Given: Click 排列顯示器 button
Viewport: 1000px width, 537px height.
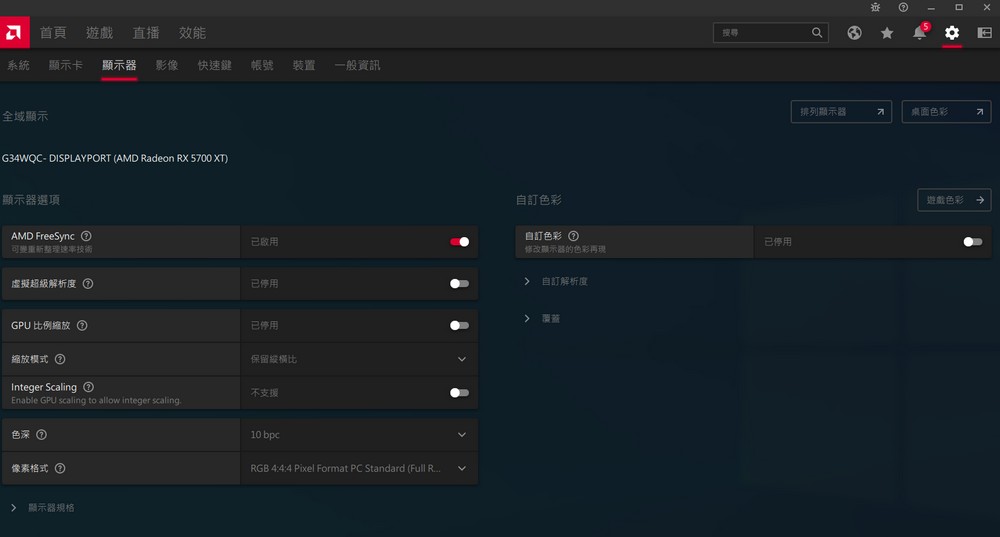Looking at the screenshot, I should 841,112.
